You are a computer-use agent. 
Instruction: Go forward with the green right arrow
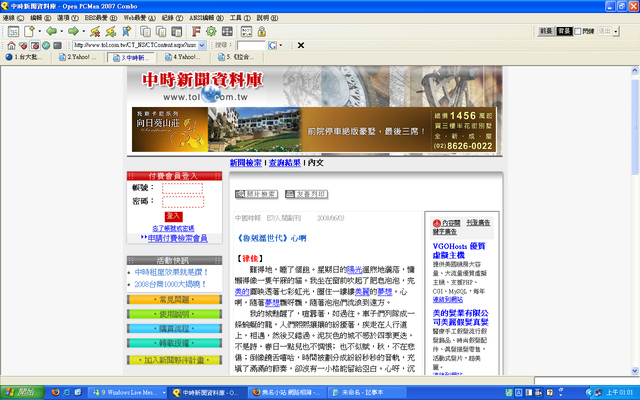coord(73,31)
